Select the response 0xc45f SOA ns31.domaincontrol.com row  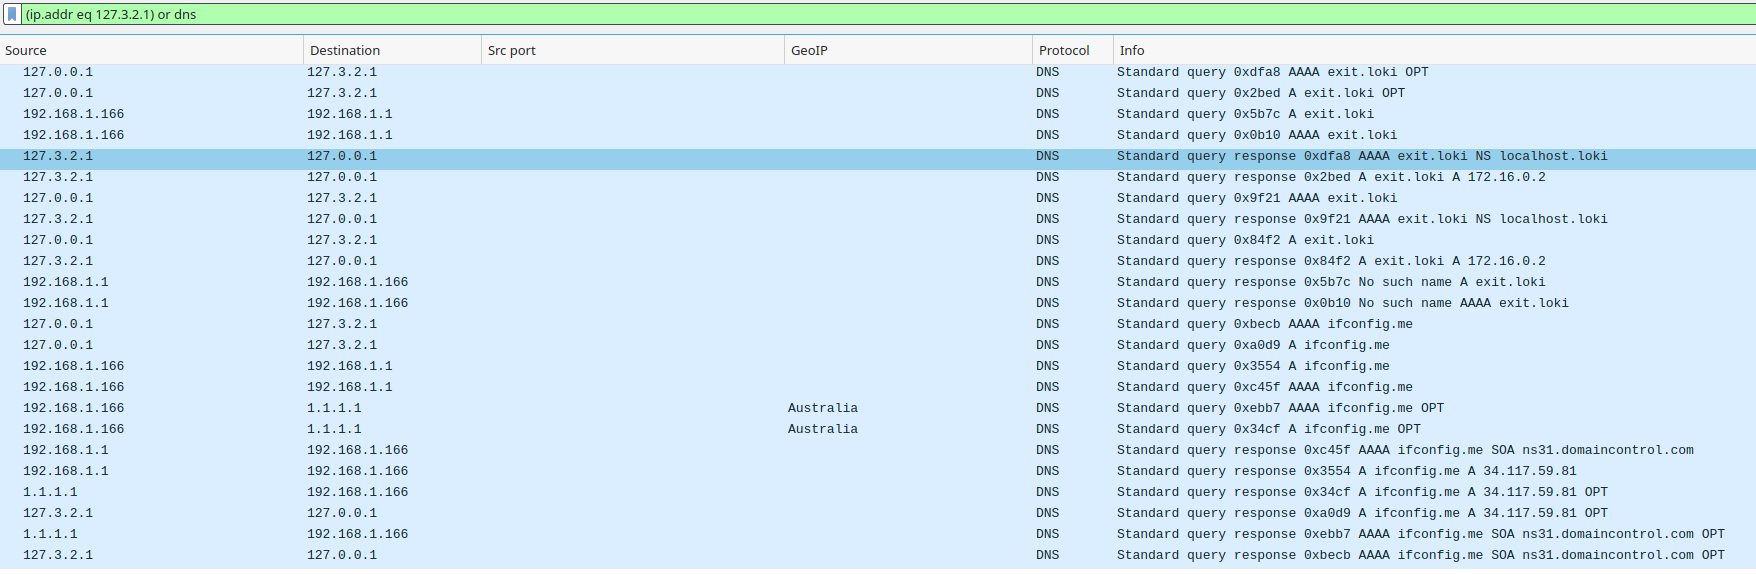[878, 450]
